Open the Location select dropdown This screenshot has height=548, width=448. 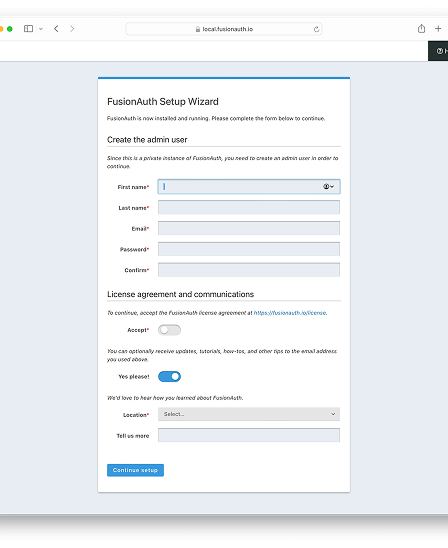(249, 414)
